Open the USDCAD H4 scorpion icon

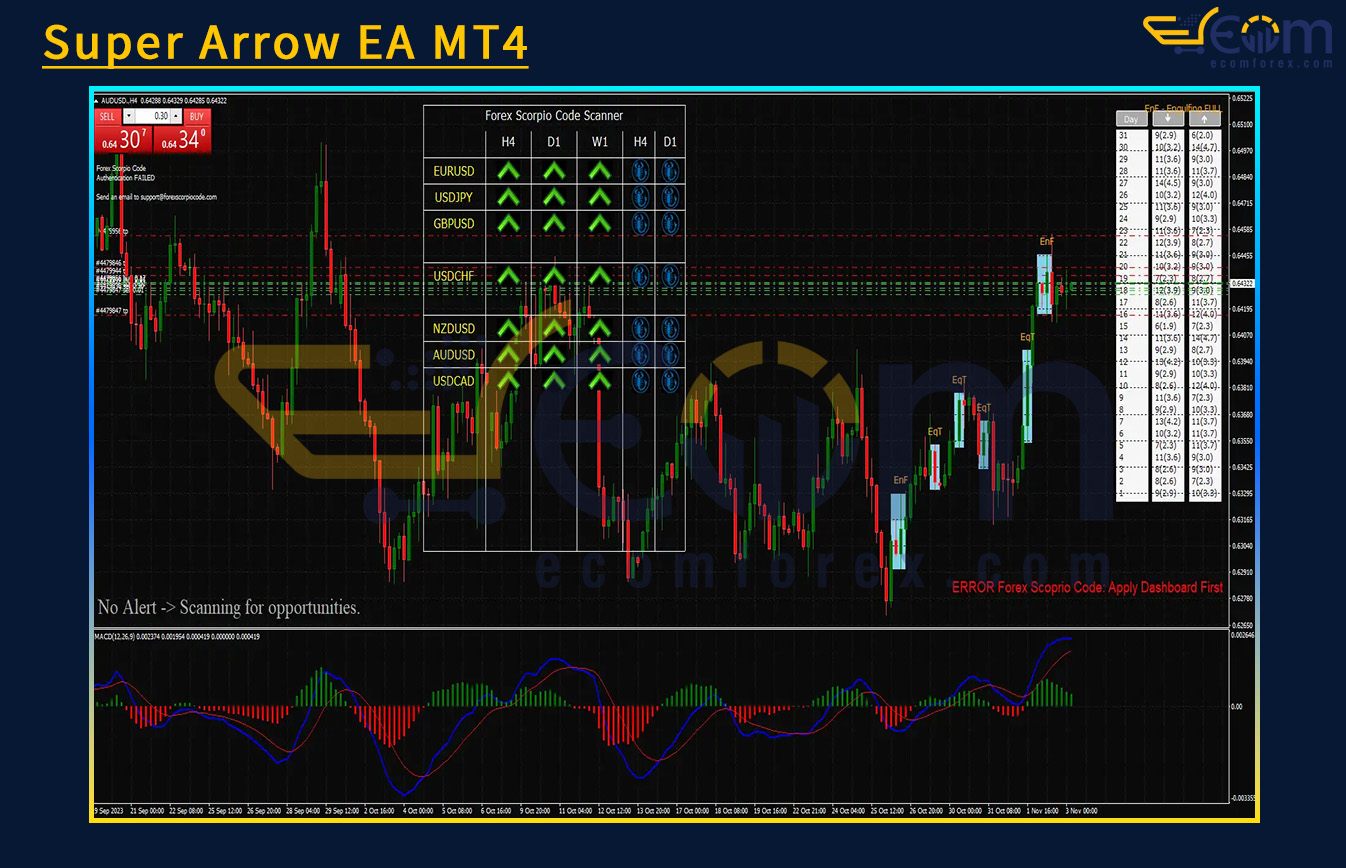(x=640, y=380)
